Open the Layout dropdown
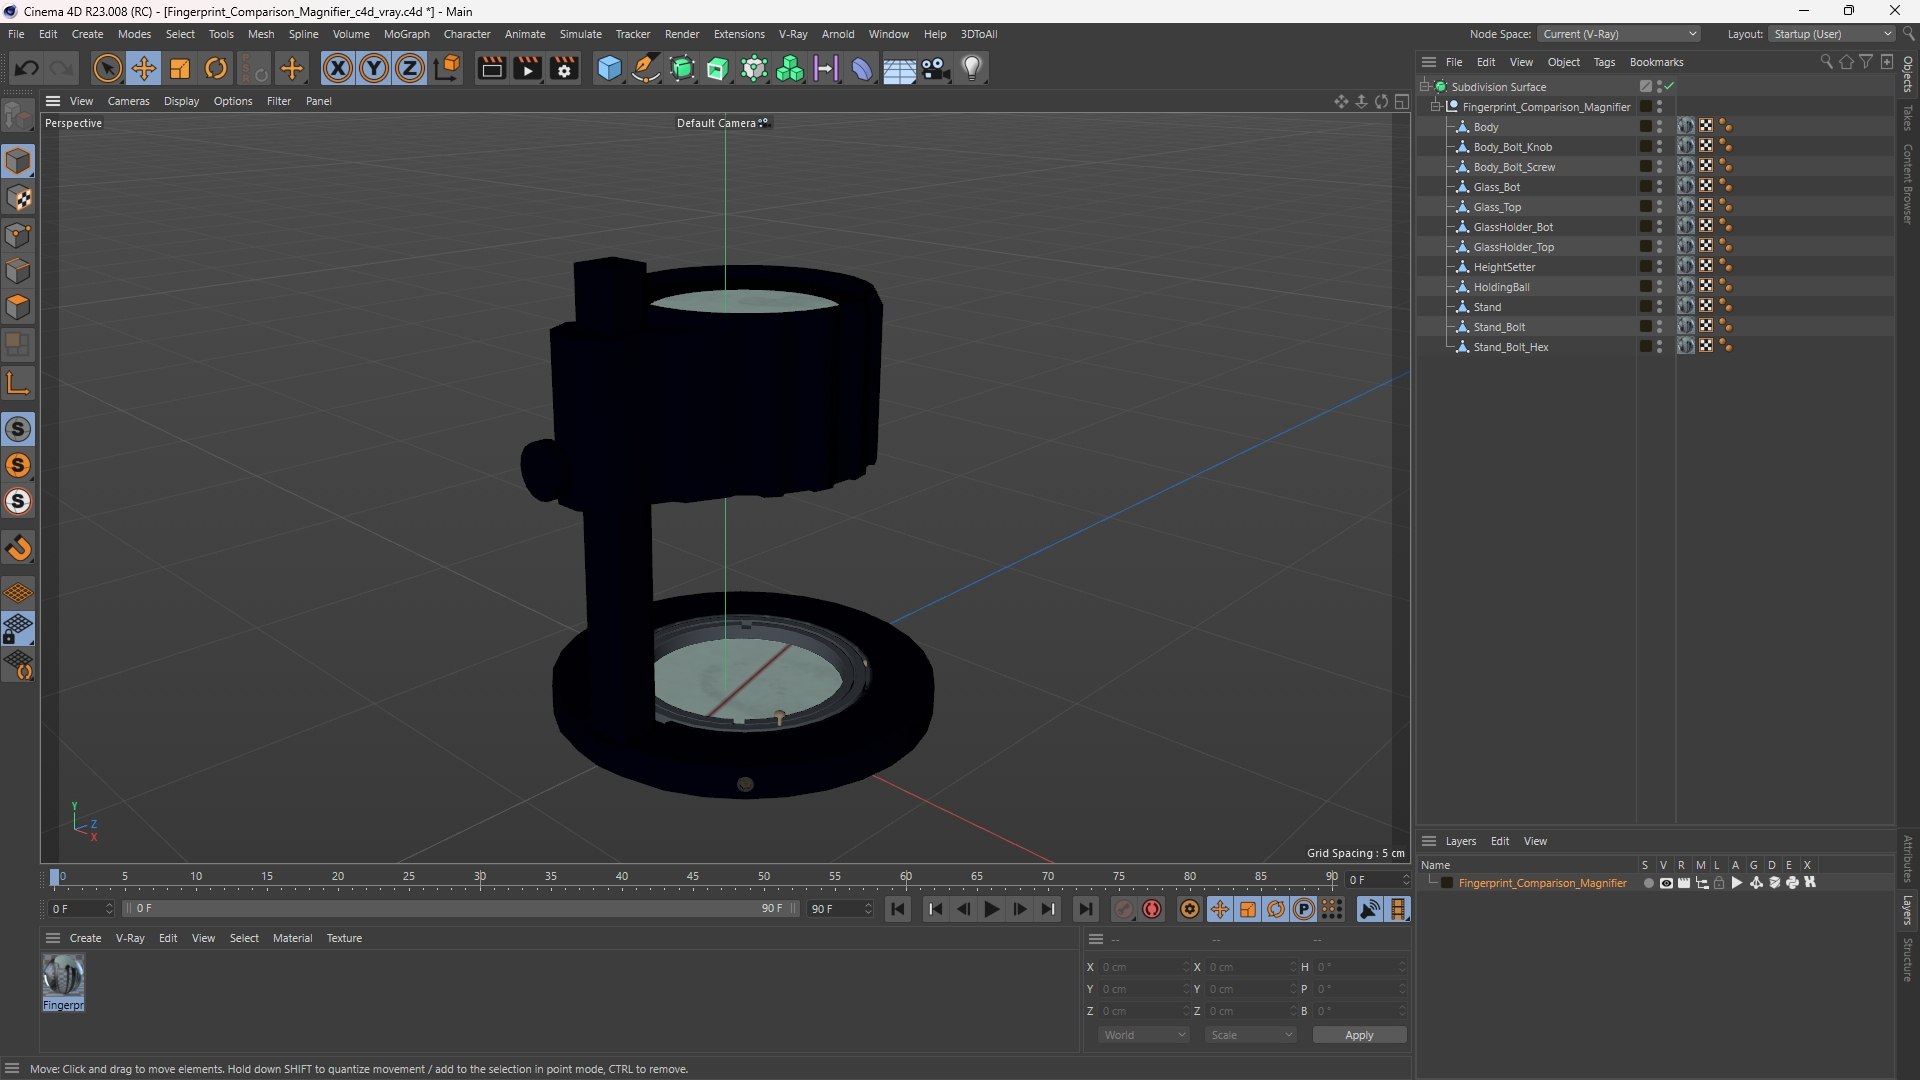This screenshot has height=1080, width=1920. 1832,34
